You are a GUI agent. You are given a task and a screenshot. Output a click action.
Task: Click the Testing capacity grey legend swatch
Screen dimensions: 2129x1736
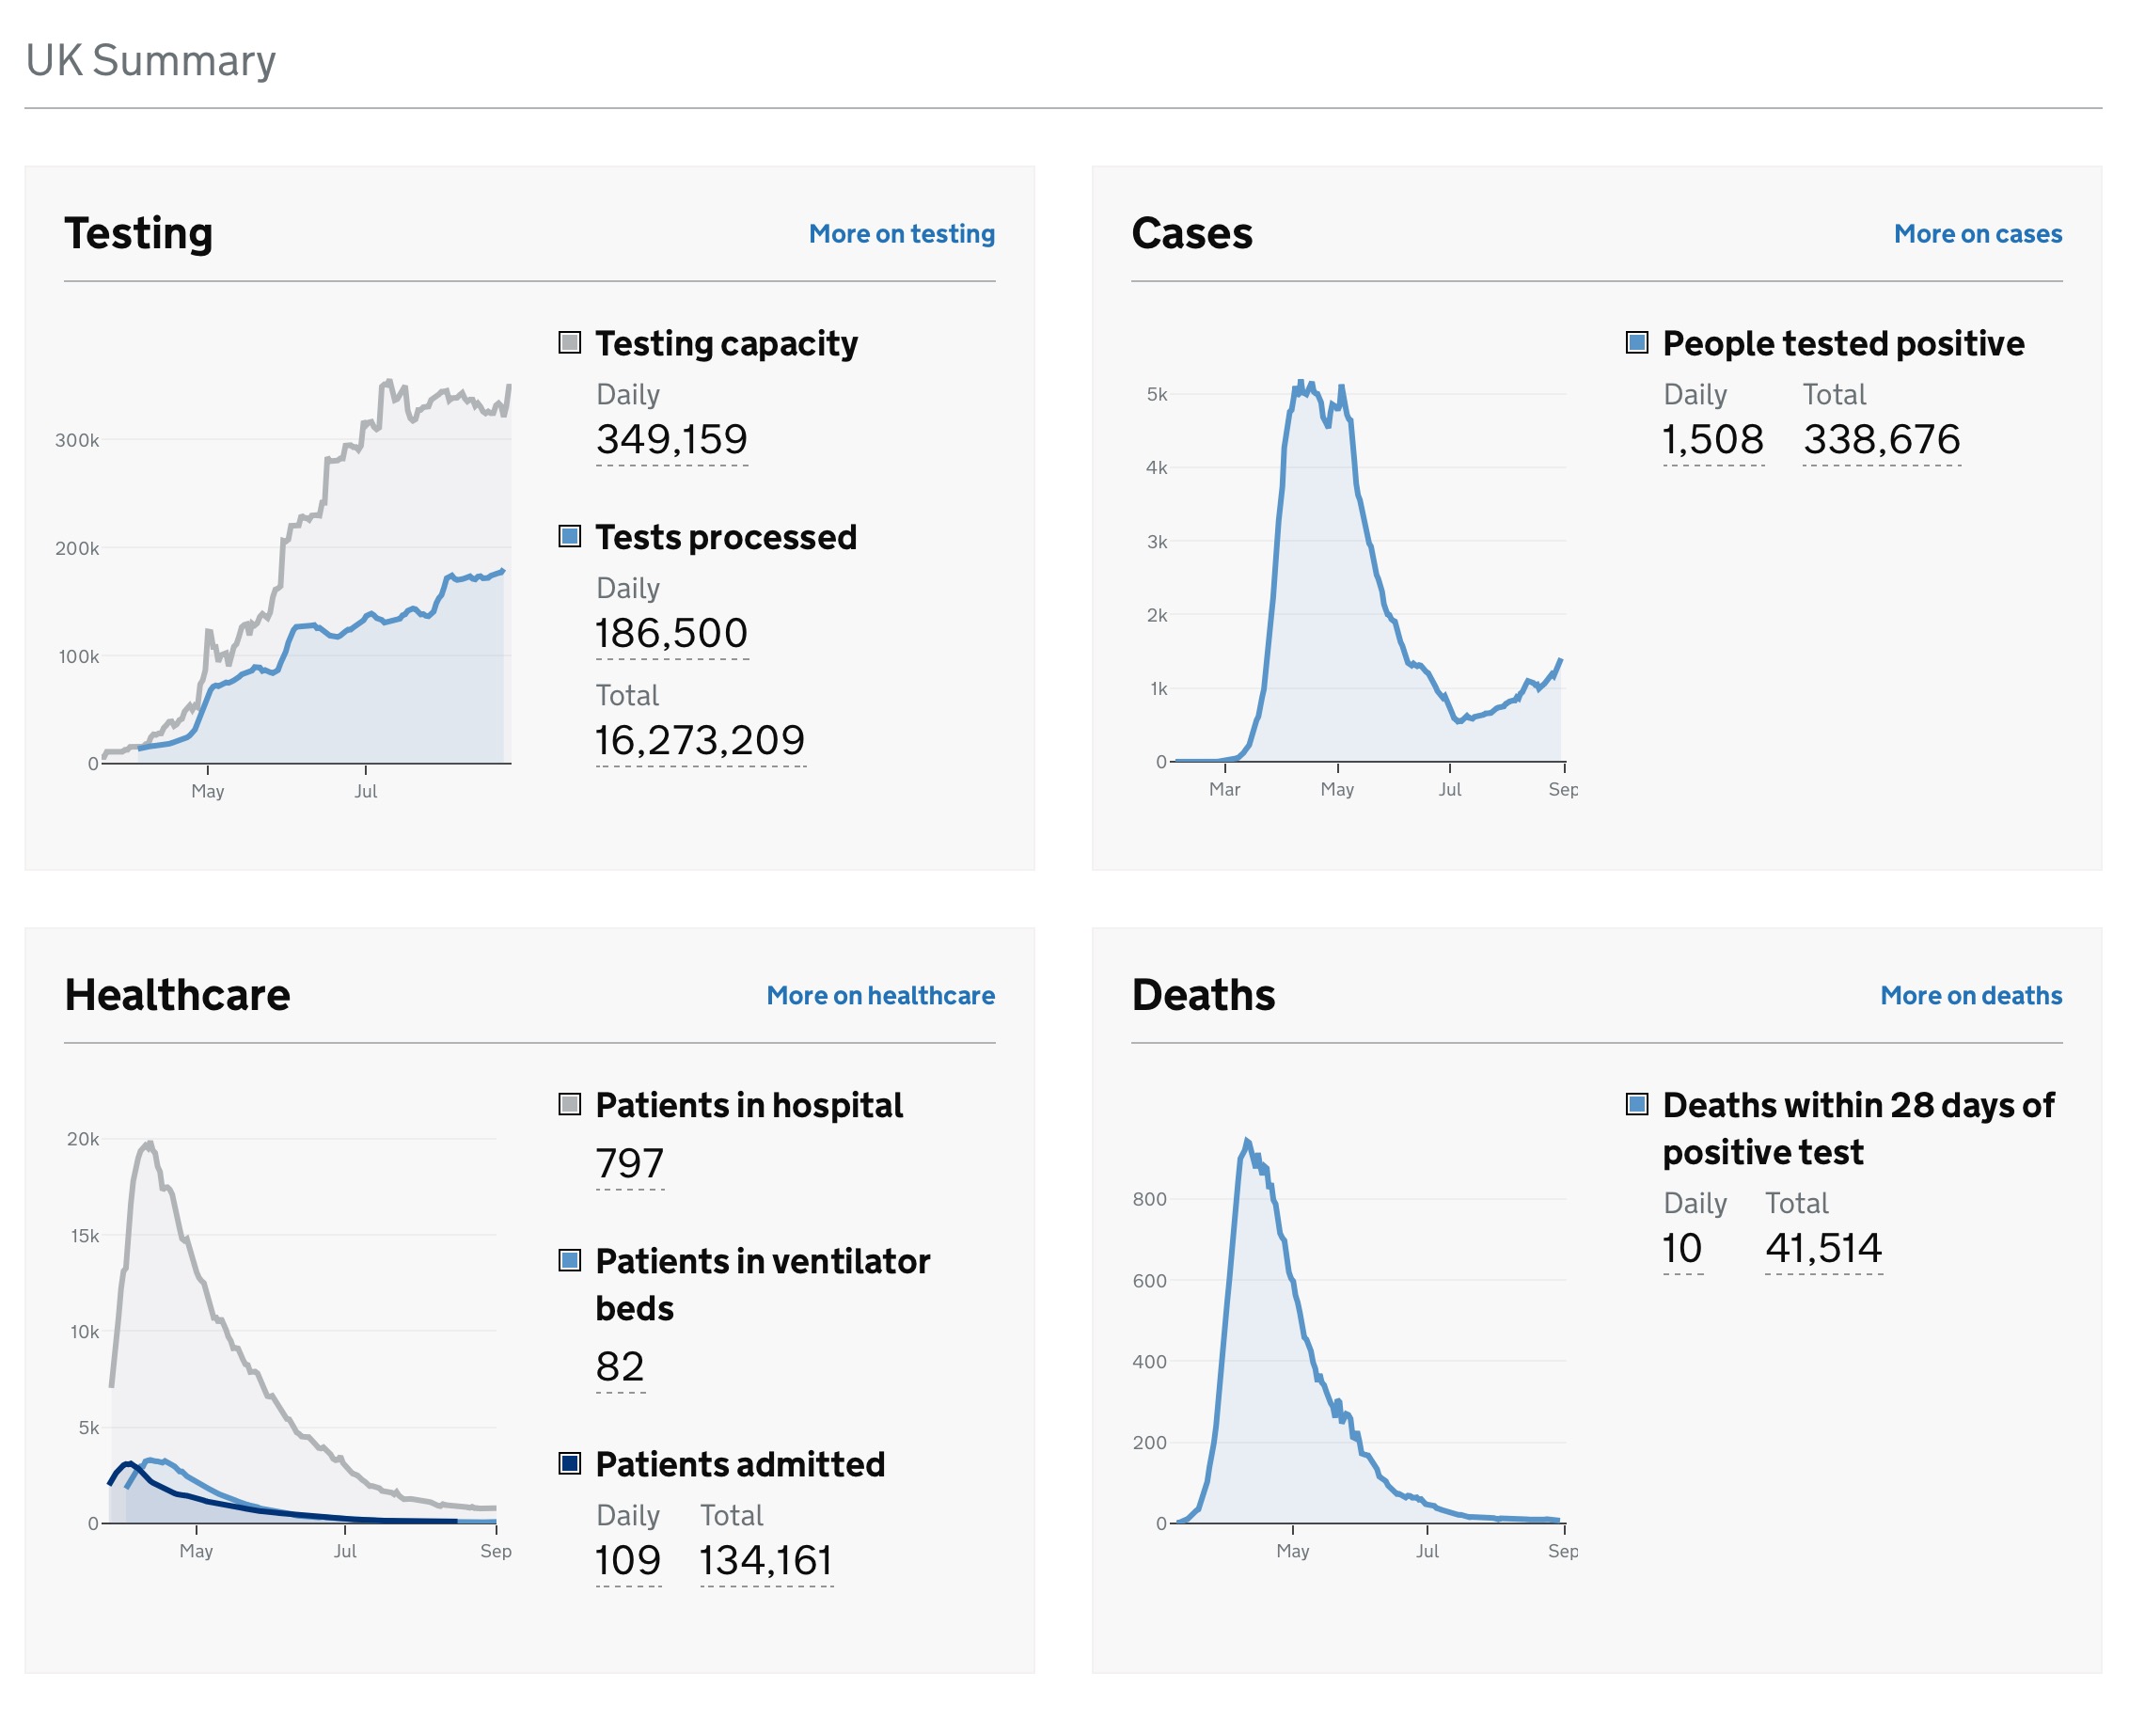point(569,343)
